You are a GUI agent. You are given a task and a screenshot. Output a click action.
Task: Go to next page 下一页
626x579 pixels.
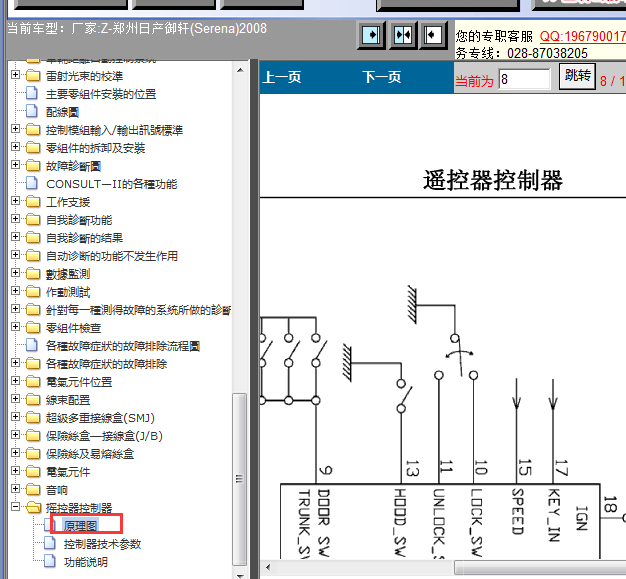[382, 77]
